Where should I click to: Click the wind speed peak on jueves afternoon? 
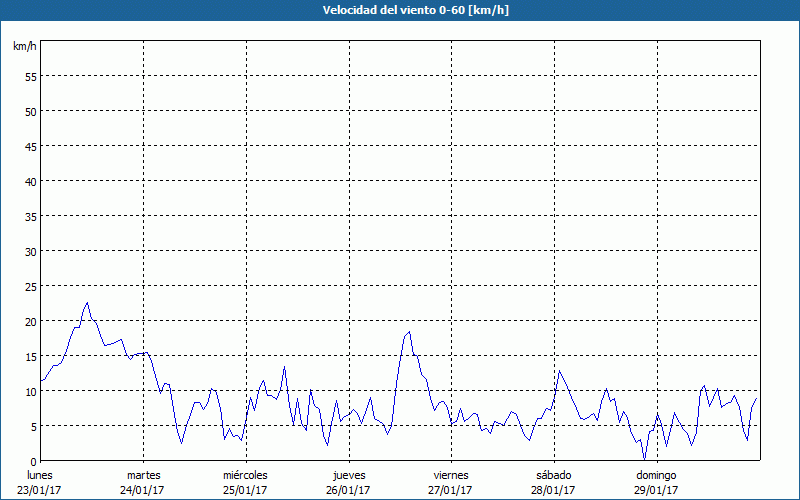coord(409,331)
